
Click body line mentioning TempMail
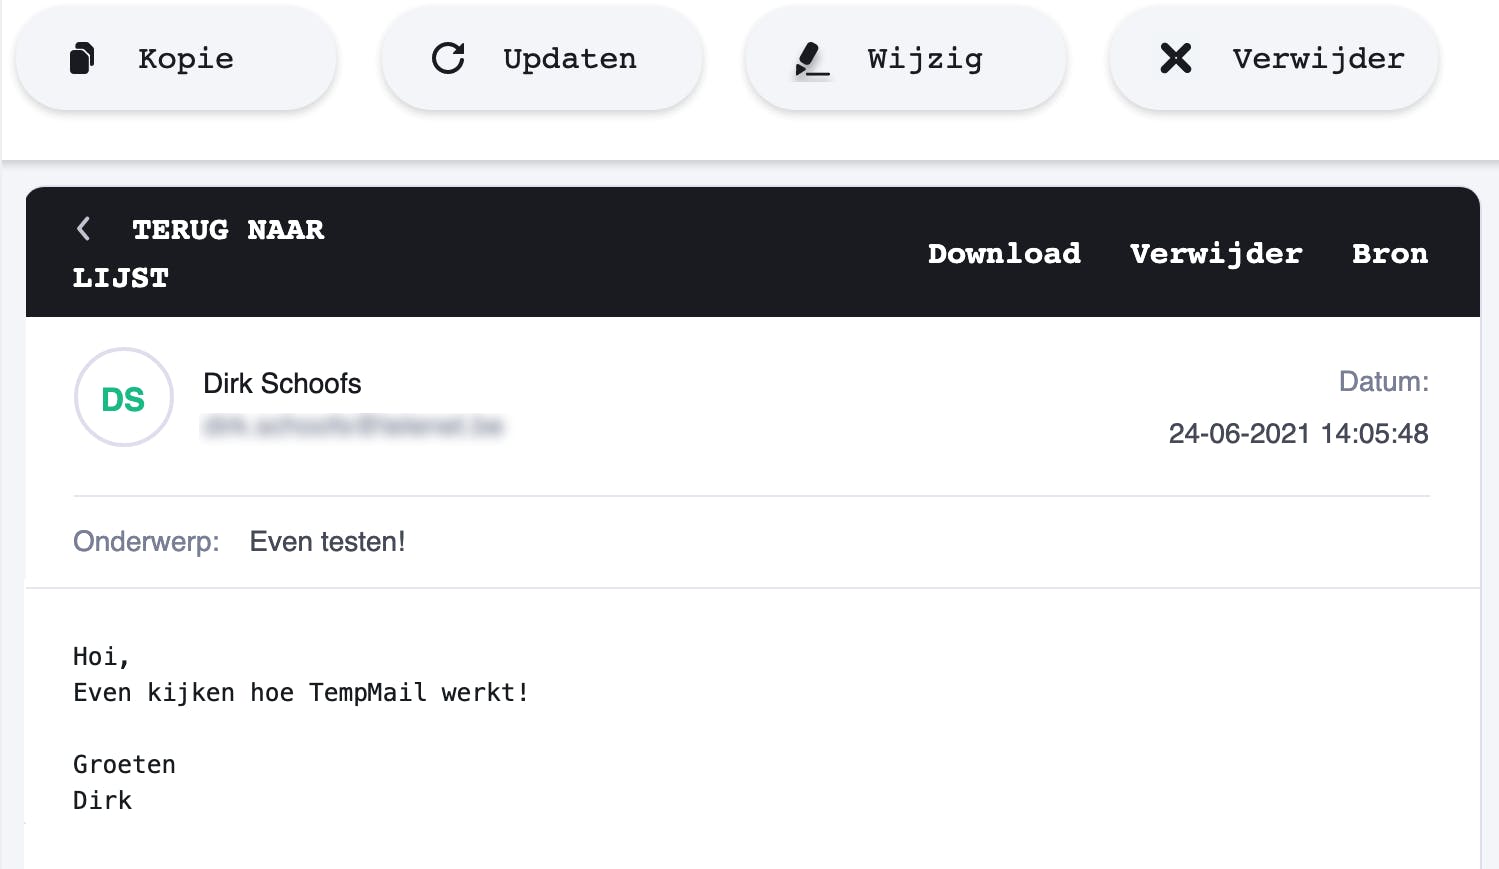pos(300,693)
